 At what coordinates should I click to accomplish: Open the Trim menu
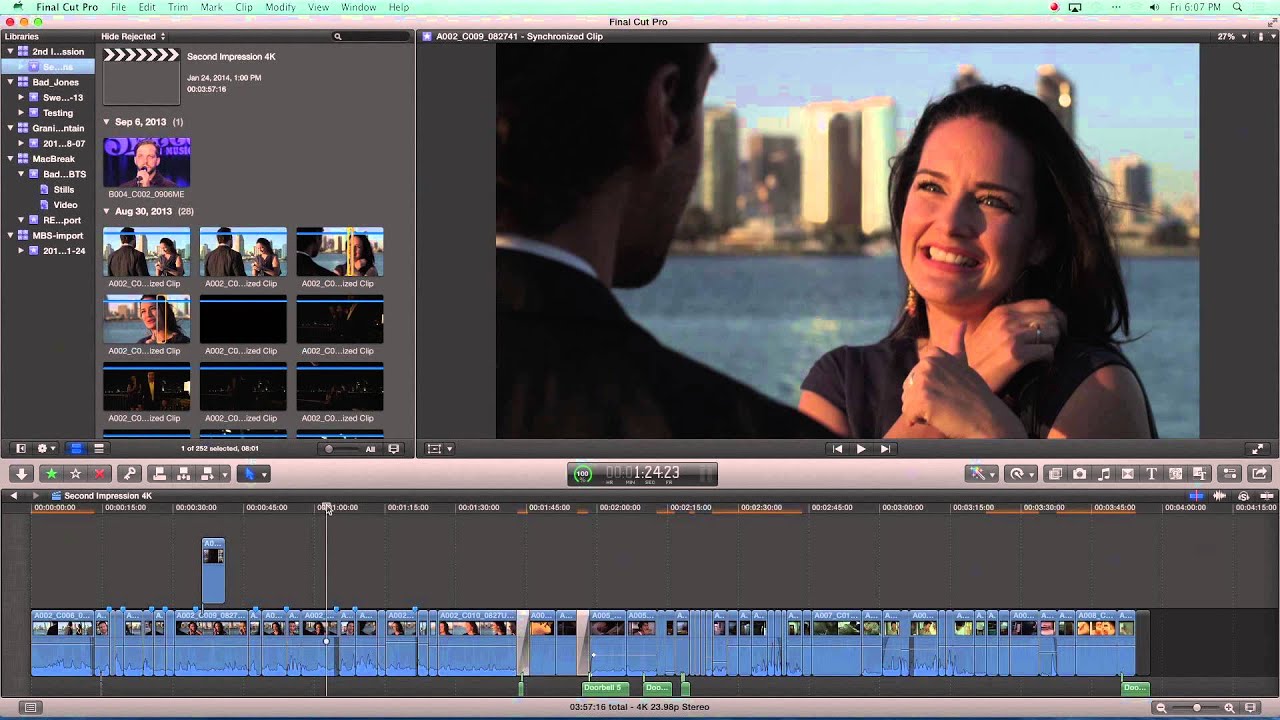point(178,7)
